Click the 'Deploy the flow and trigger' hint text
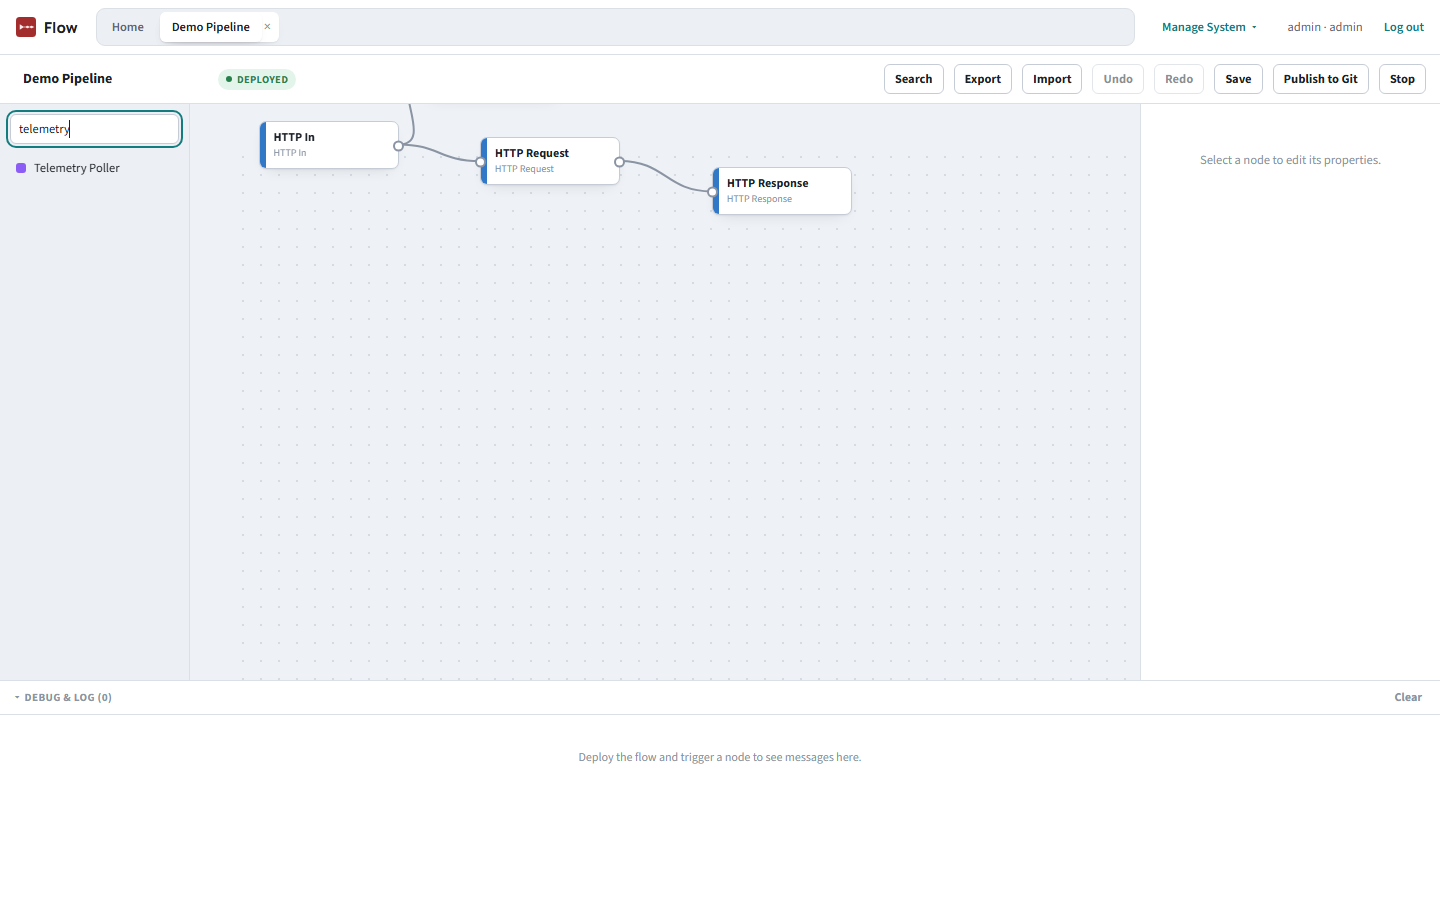The height and width of the screenshot is (900, 1440). click(720, 757)
